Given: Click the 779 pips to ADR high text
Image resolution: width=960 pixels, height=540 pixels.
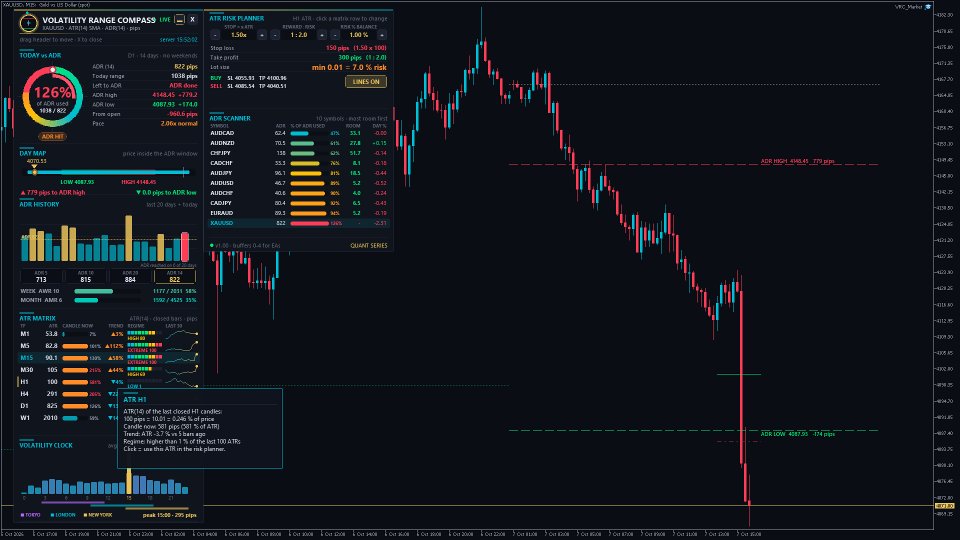Looking at the screenshot, I should 53,193.
